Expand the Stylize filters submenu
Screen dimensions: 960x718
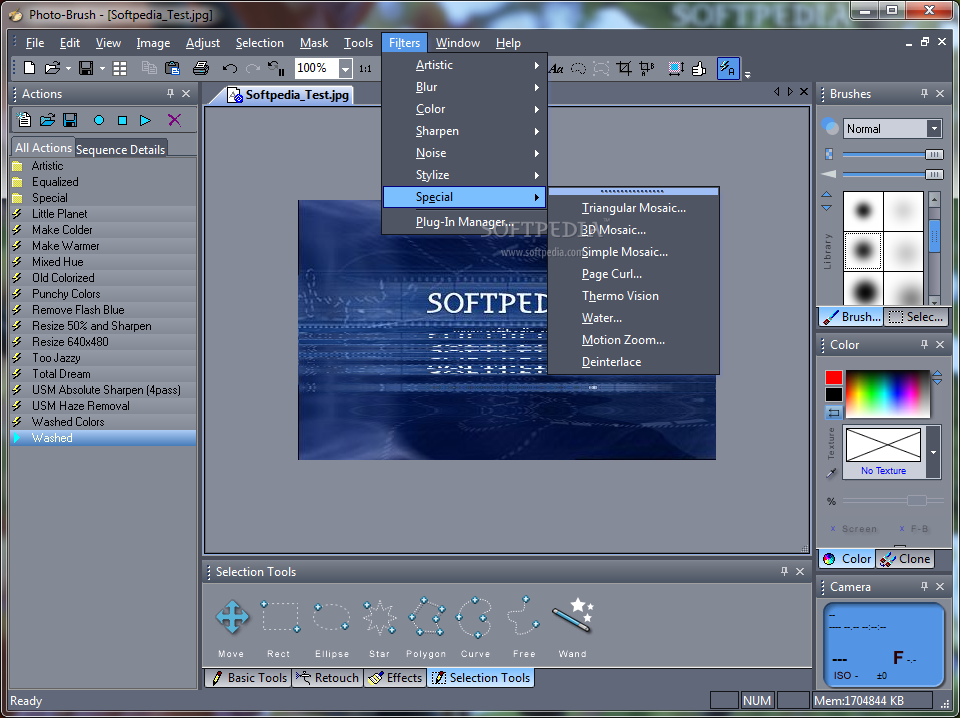point(465,175)
